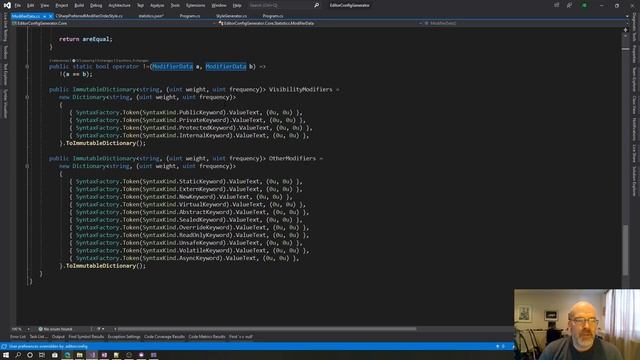The height and width of the screenshot is (360, 640).
Task: Switch to CSharpPreferredModifierOrderStyle.cs tab
Action: pos(89,16)
